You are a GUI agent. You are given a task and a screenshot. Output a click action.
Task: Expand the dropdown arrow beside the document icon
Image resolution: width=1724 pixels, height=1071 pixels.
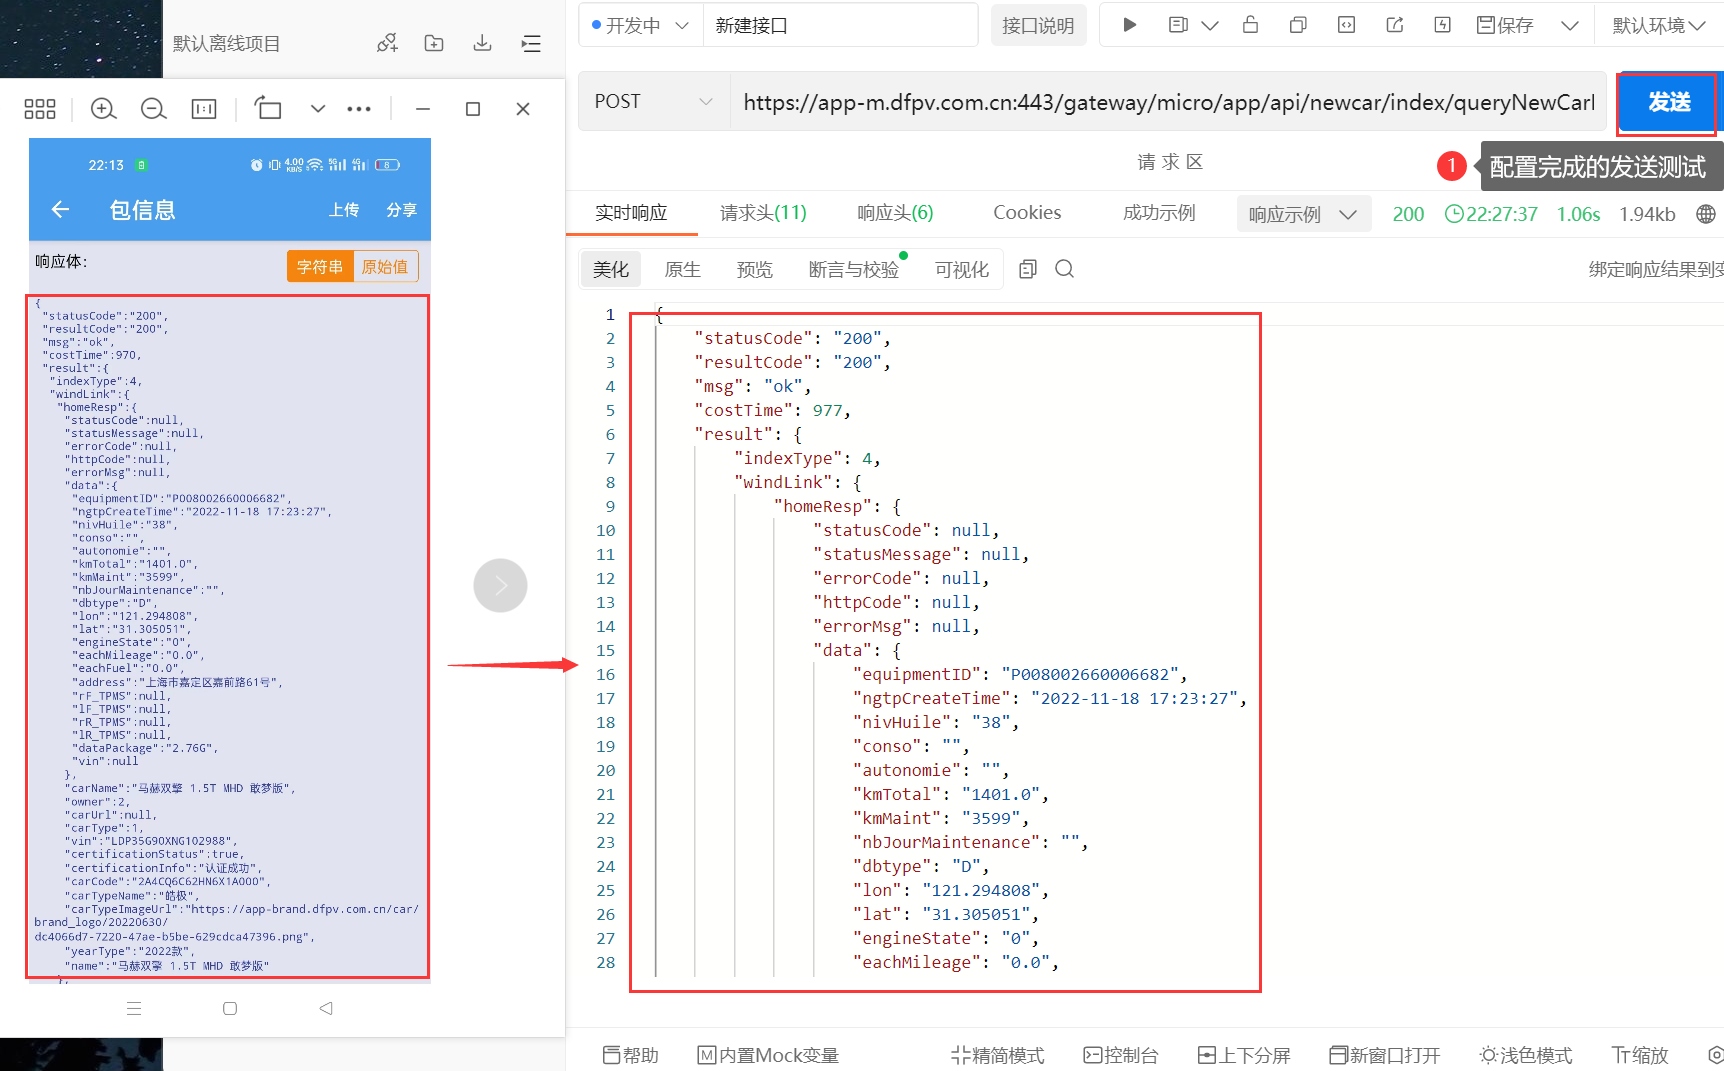pos(1210,25)
